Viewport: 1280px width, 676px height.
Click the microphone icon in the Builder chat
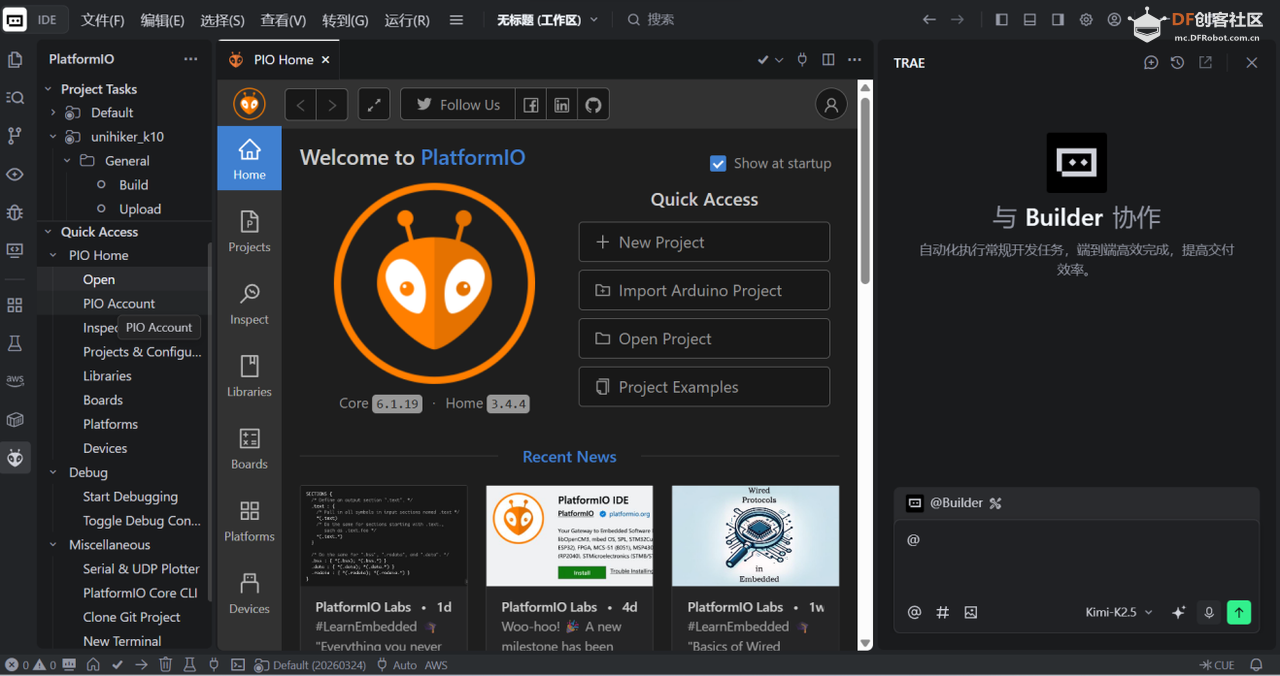pyautogui.click(x=1209, y=612)
